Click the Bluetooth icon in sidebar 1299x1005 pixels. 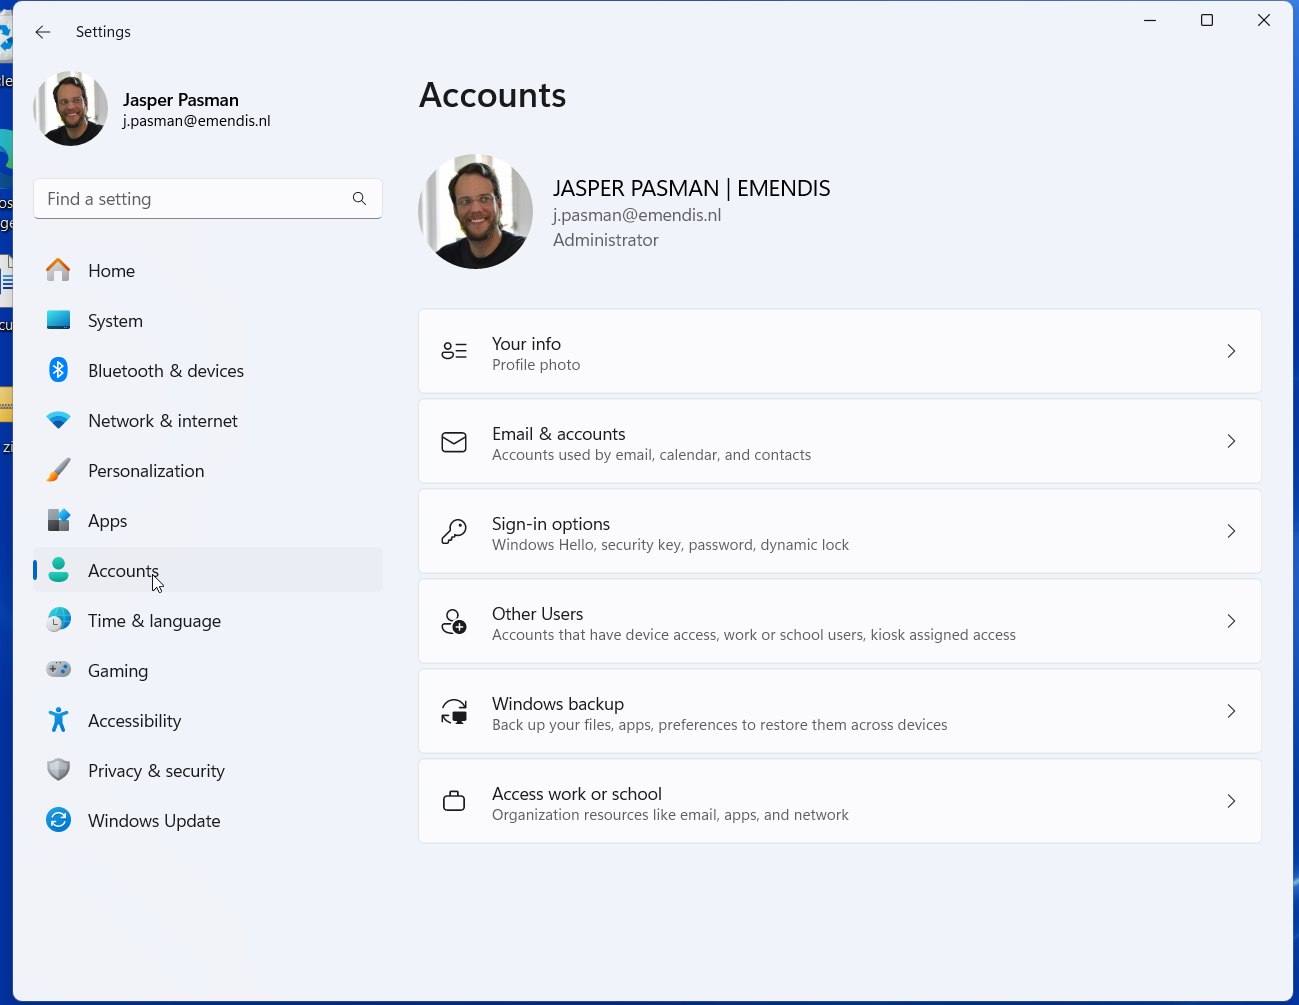(x=59, y=370)
